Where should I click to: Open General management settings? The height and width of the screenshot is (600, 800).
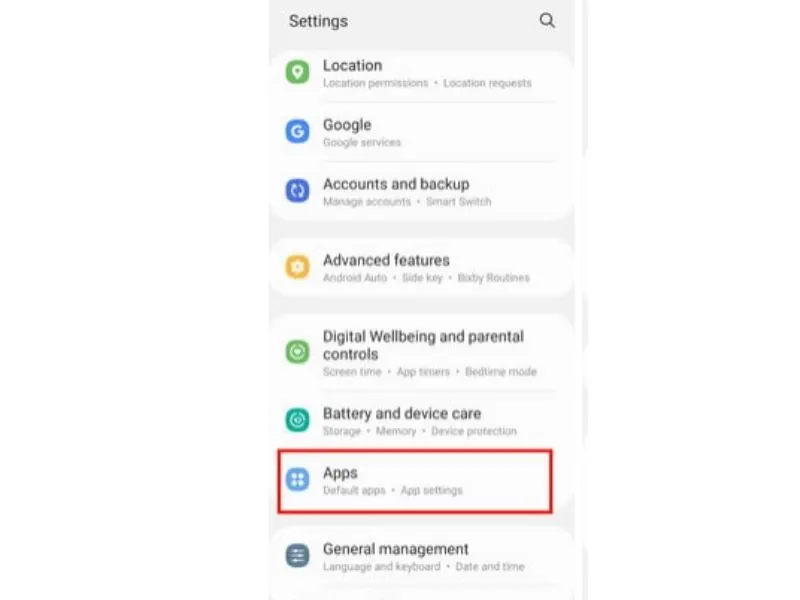pos(421,556)
